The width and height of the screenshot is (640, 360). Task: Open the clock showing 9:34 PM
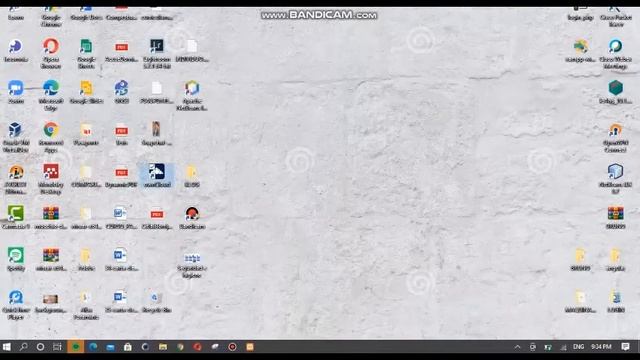pos(601,347)
